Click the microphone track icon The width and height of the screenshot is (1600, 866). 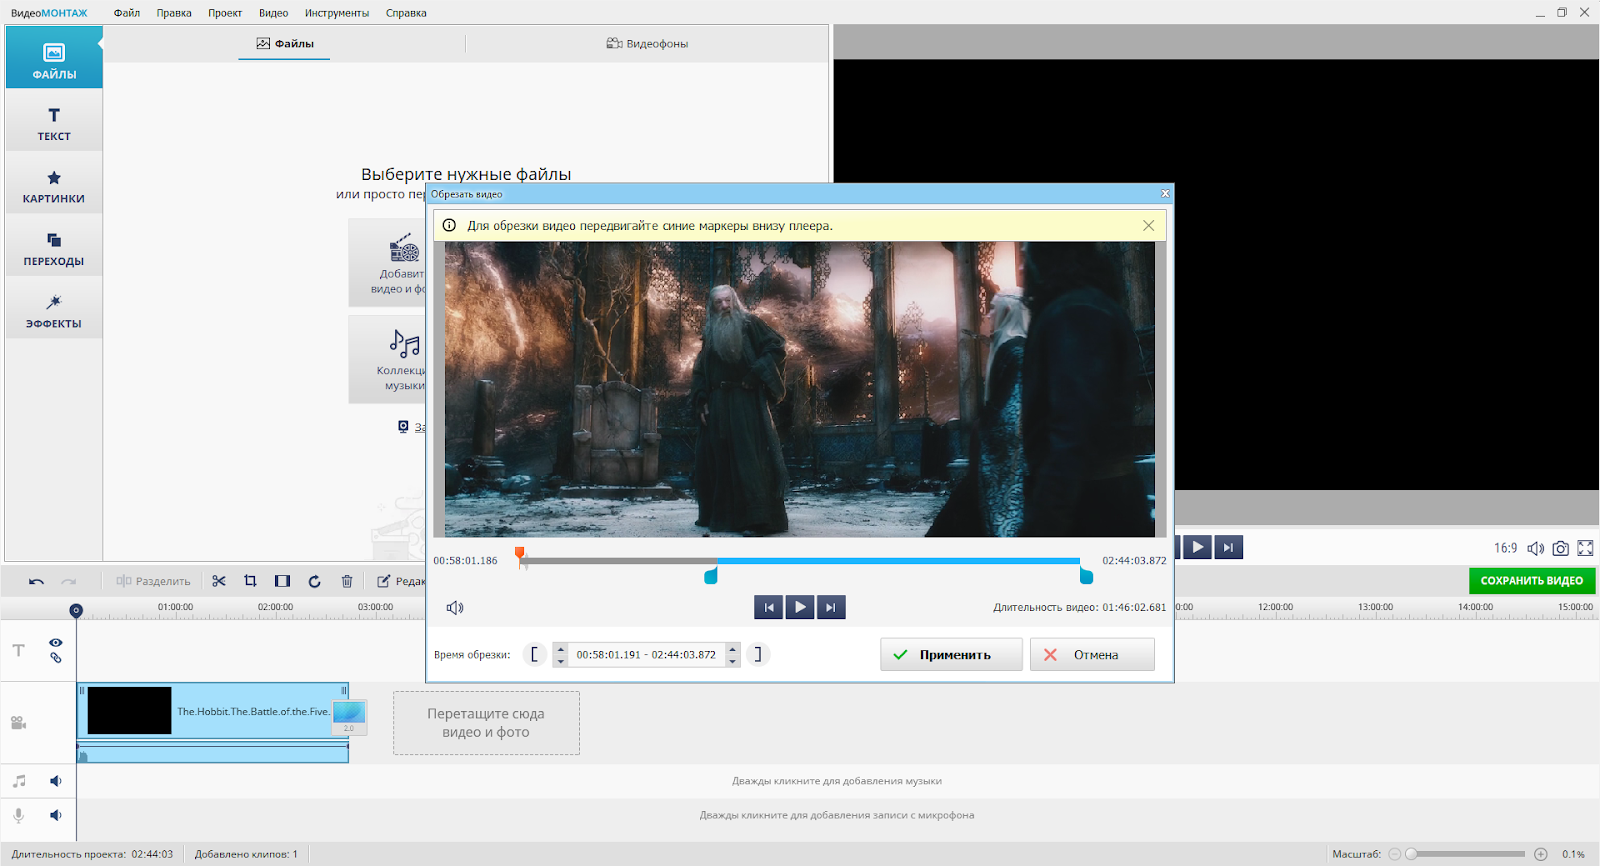tap(19, 815)
